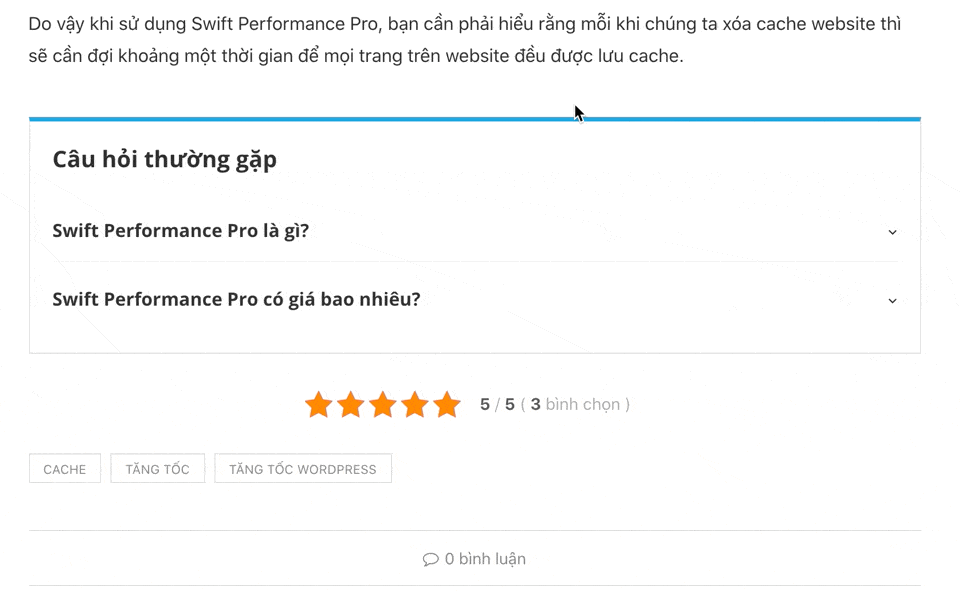Expand chevron for 'có giá bao nhiêu?' question
This screenshot has height=591, width=960.
coord(892,300)
